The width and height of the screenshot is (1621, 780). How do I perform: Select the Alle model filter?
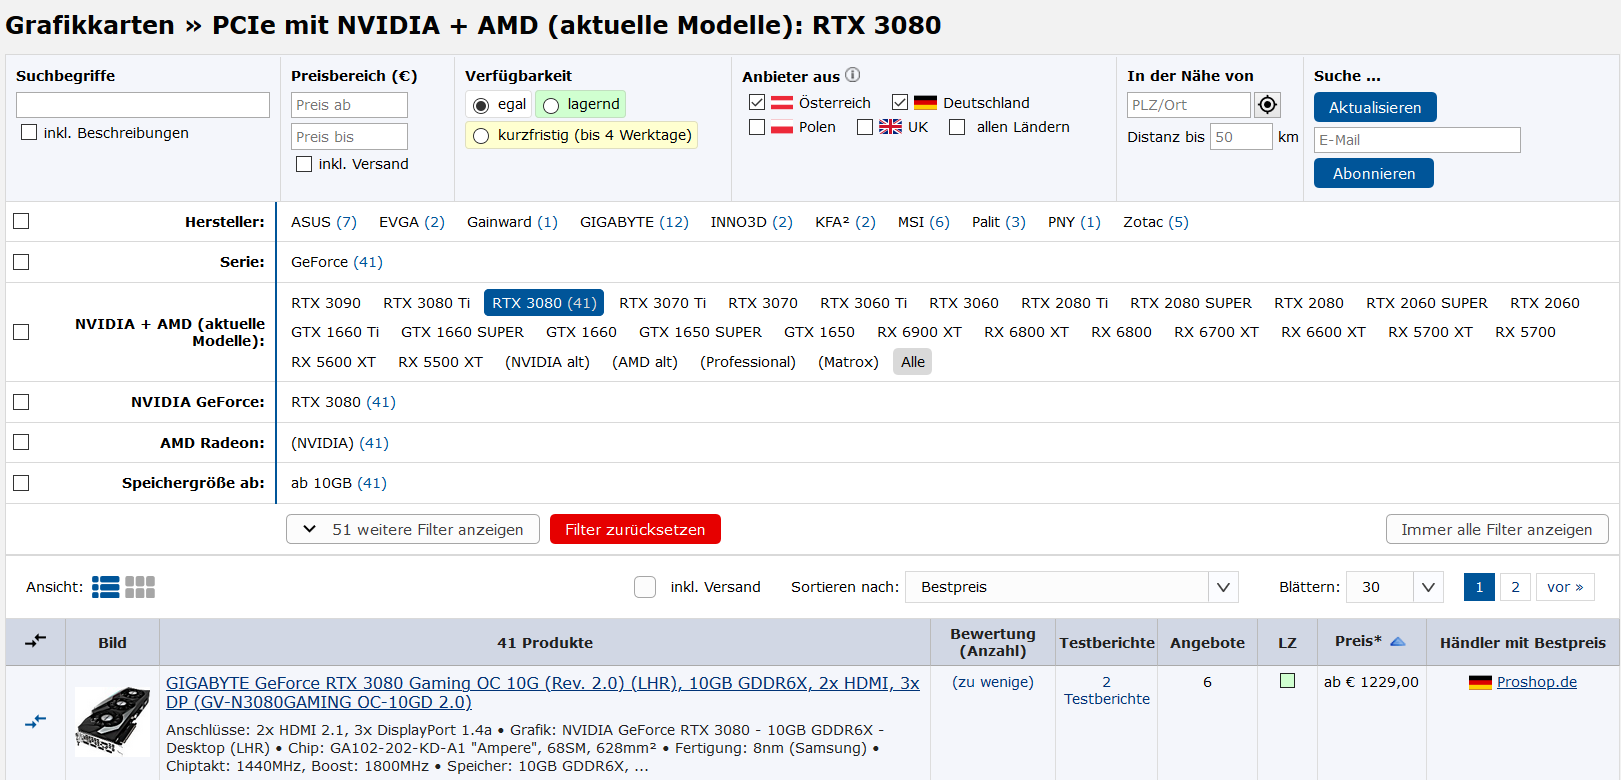[x=913, y=362]
